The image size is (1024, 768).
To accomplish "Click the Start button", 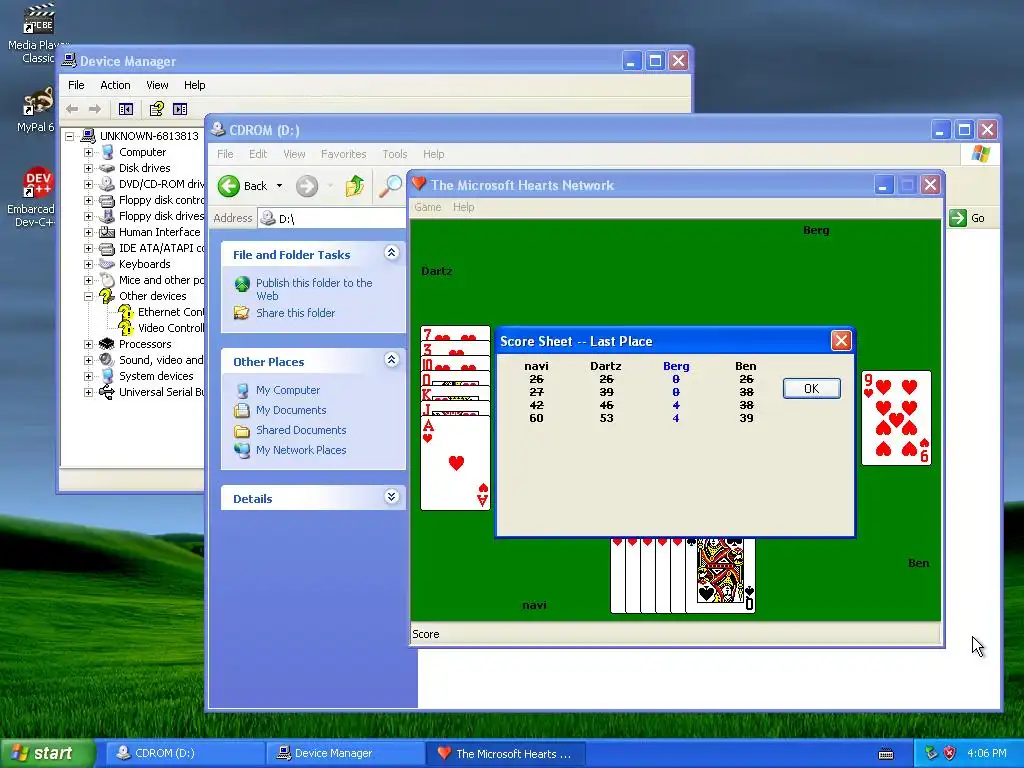I will [x=47, y=753].
